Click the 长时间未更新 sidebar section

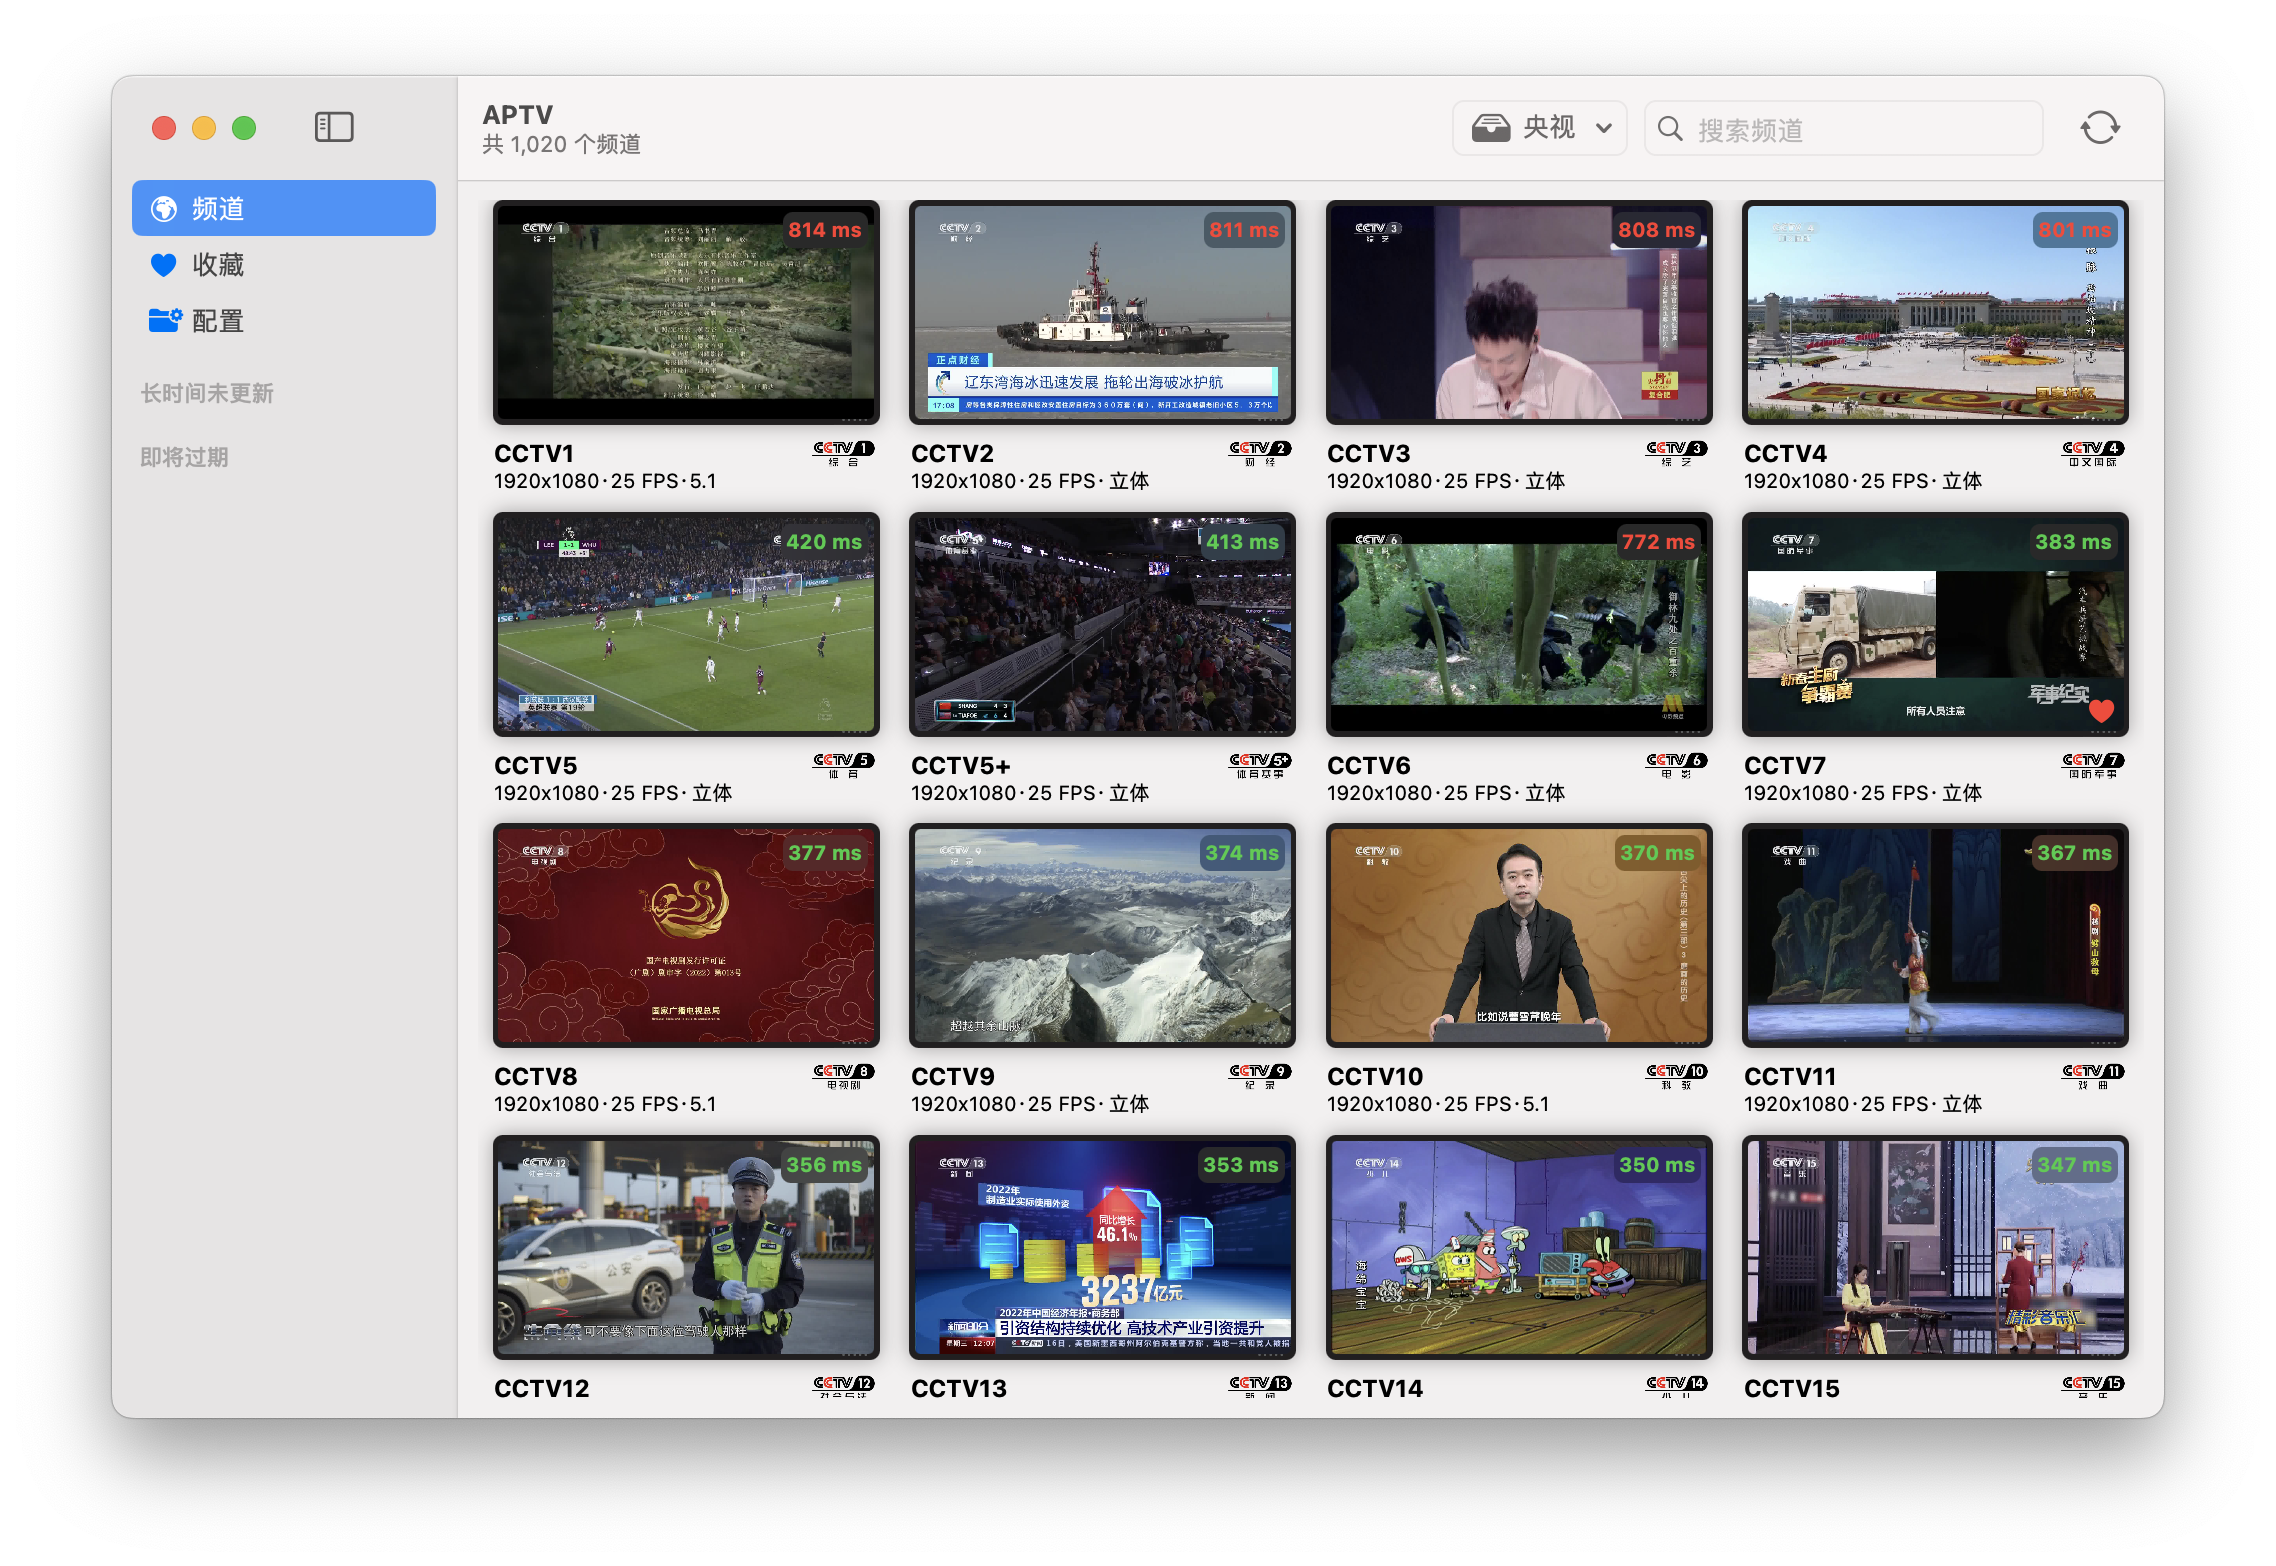tap(207, 393)
